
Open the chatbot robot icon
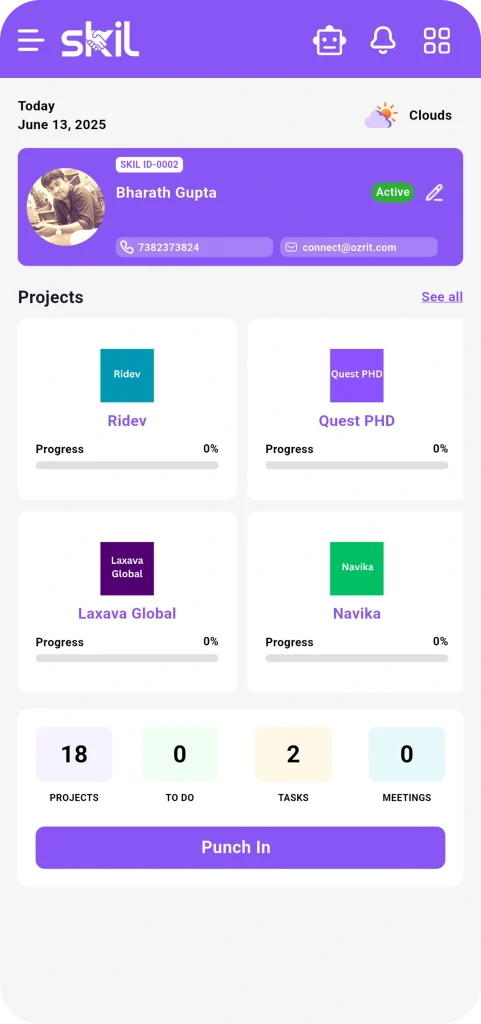(x=330, y=40)
